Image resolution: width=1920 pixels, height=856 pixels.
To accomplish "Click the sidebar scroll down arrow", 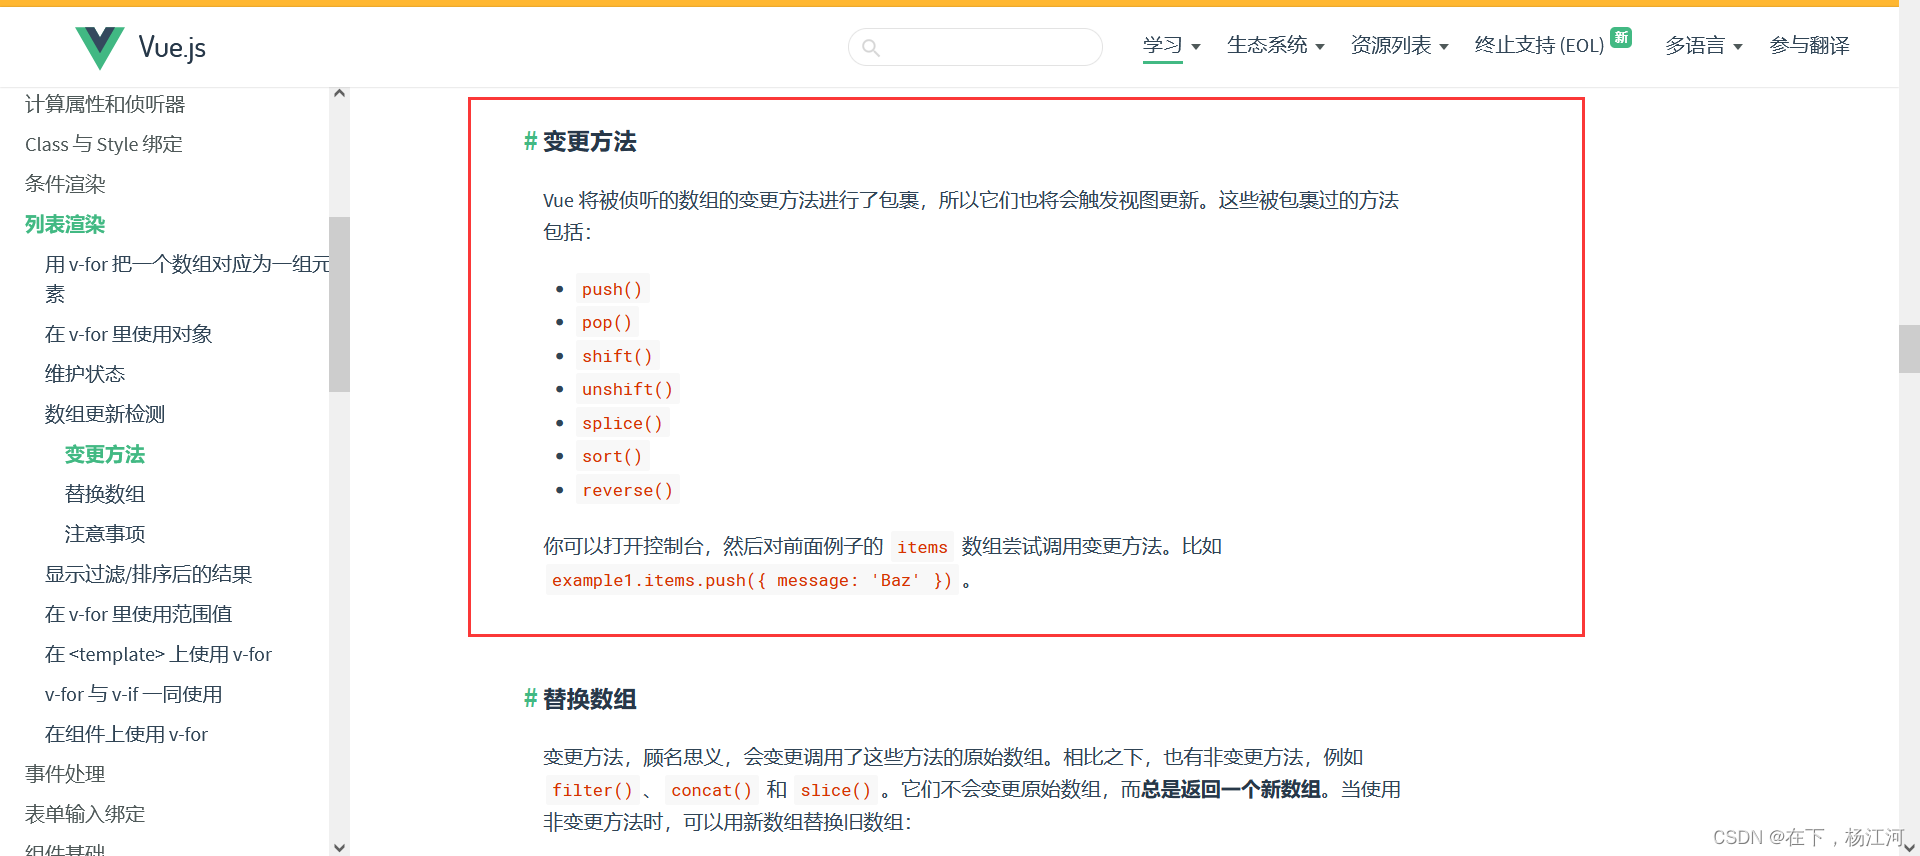I will point(339,847).
